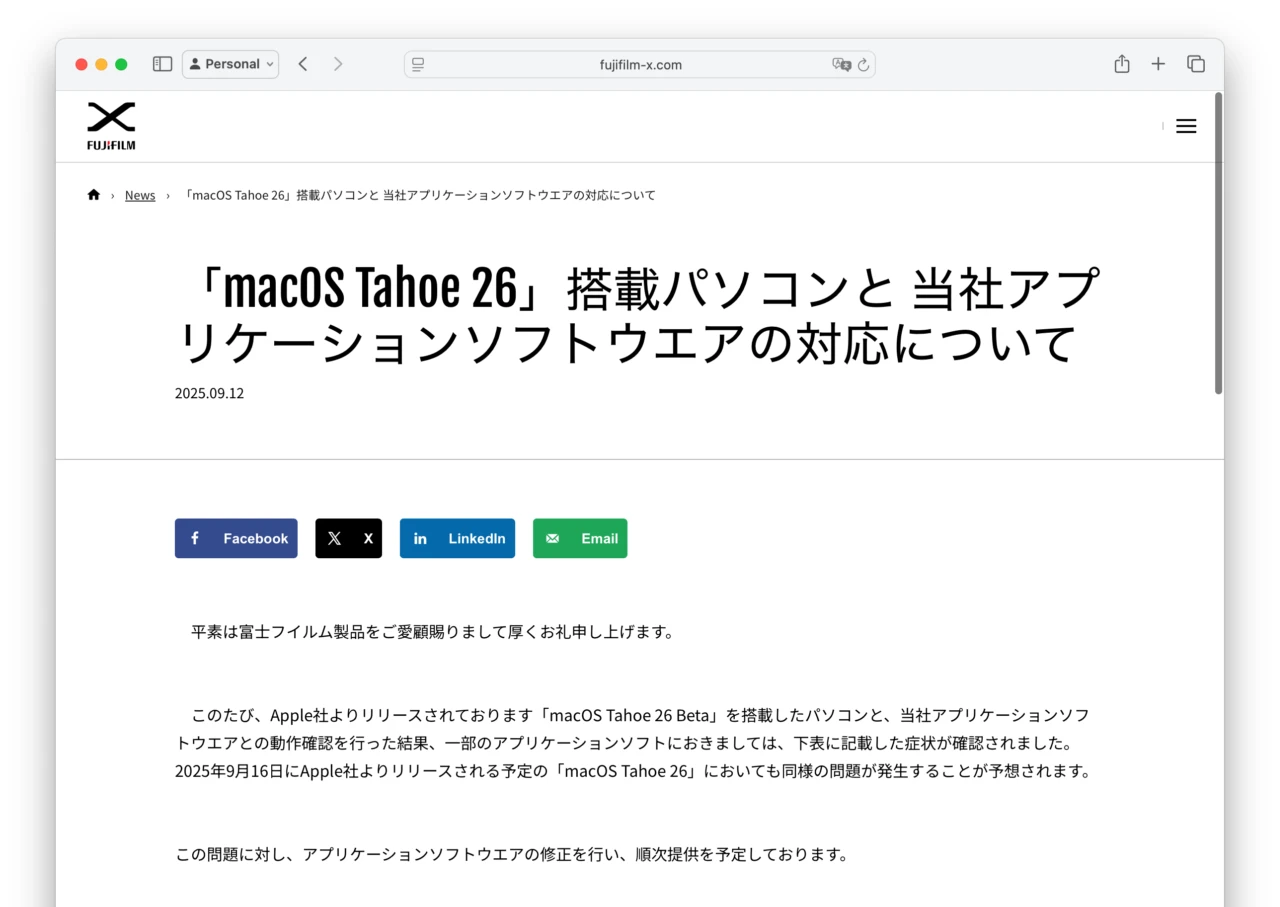Click the address bar to edit the URL
This screenshot has height=907, width=1280.
coord(640,64)
